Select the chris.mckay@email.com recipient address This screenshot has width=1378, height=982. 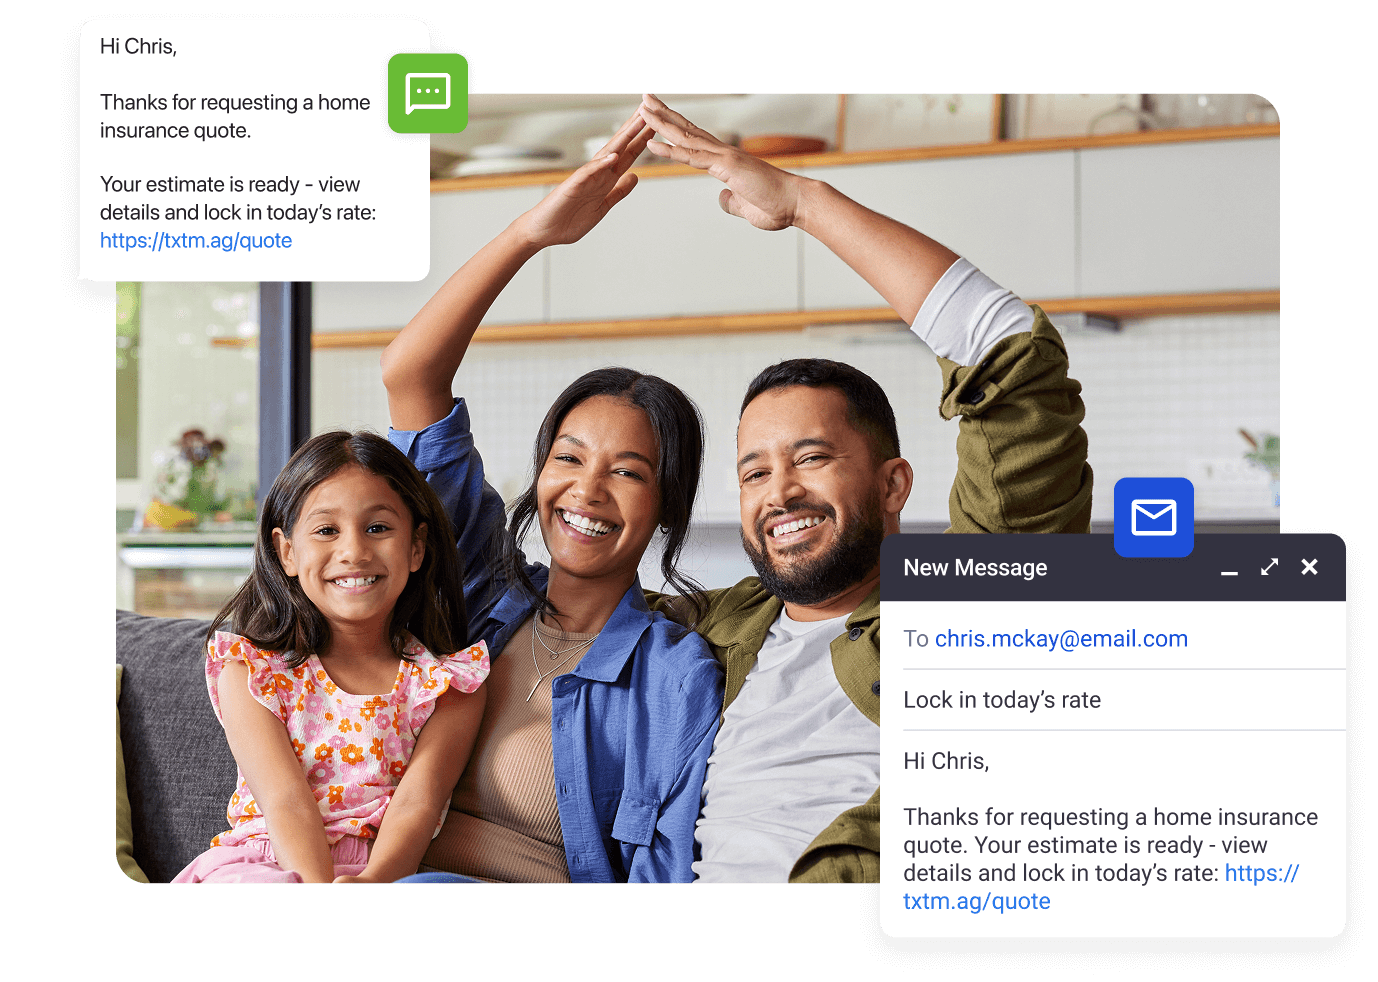click(1061, 638)
